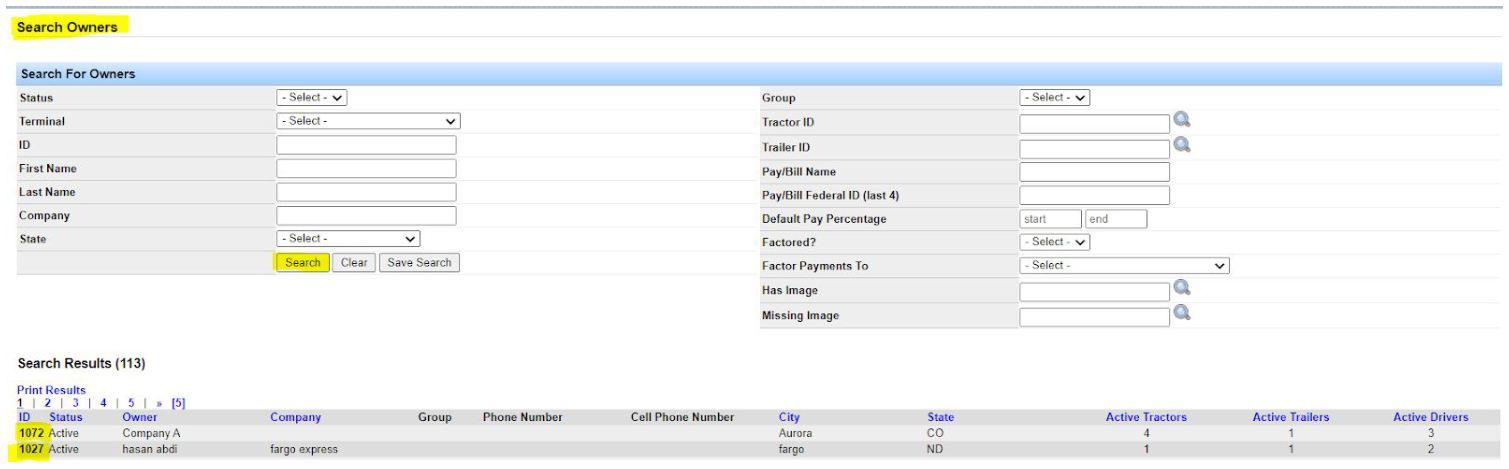Sort results by City column
1509x469 pixels.
coord(789,417)
